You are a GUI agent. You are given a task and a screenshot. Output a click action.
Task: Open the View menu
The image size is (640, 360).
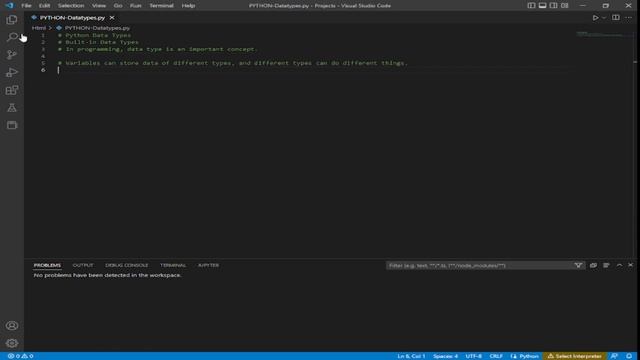(x=99, y=6)
